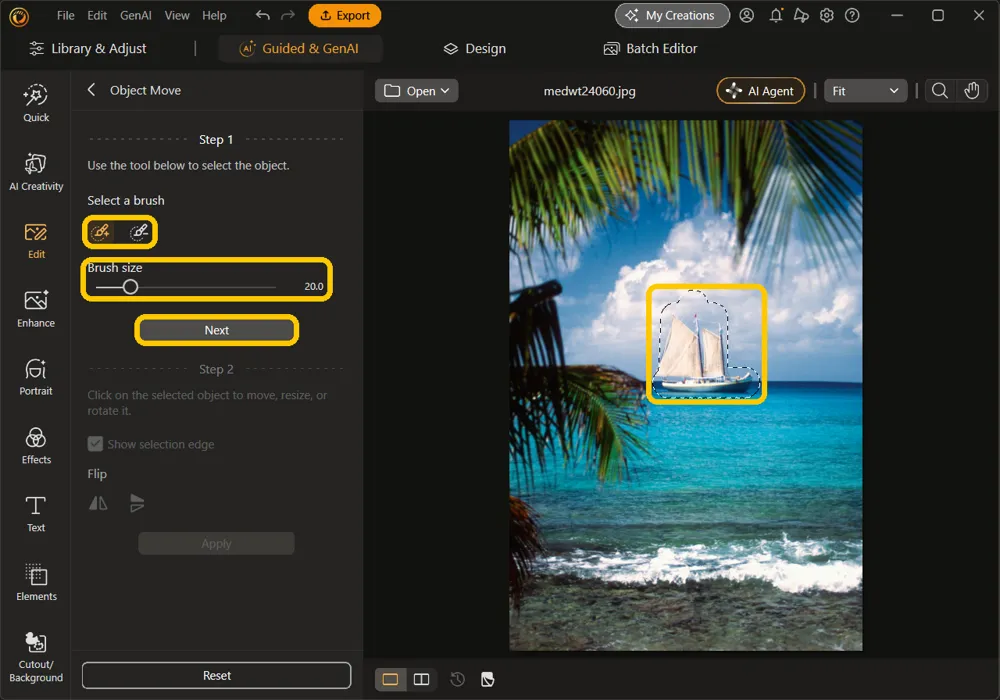Open the Portrait sidebar panel
This screenshot has width=1000, height=700.
point(36,377)
